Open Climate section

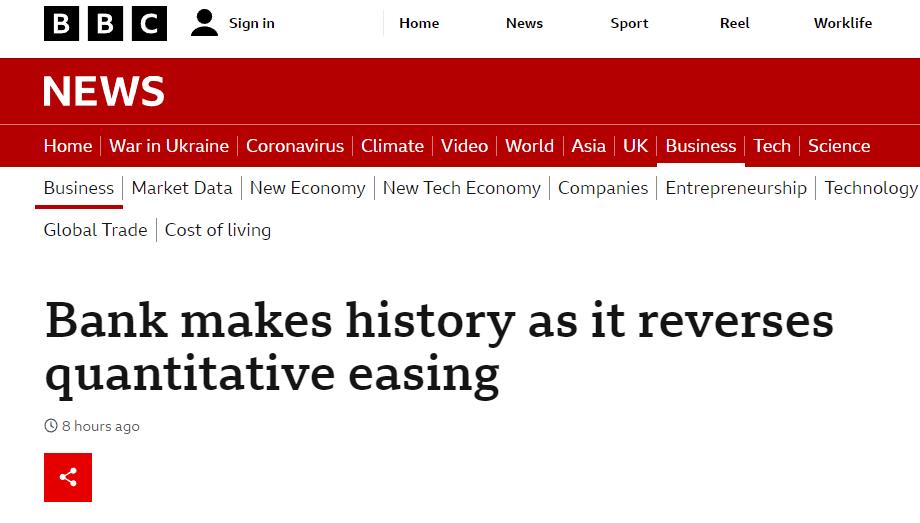pos(393,146)
